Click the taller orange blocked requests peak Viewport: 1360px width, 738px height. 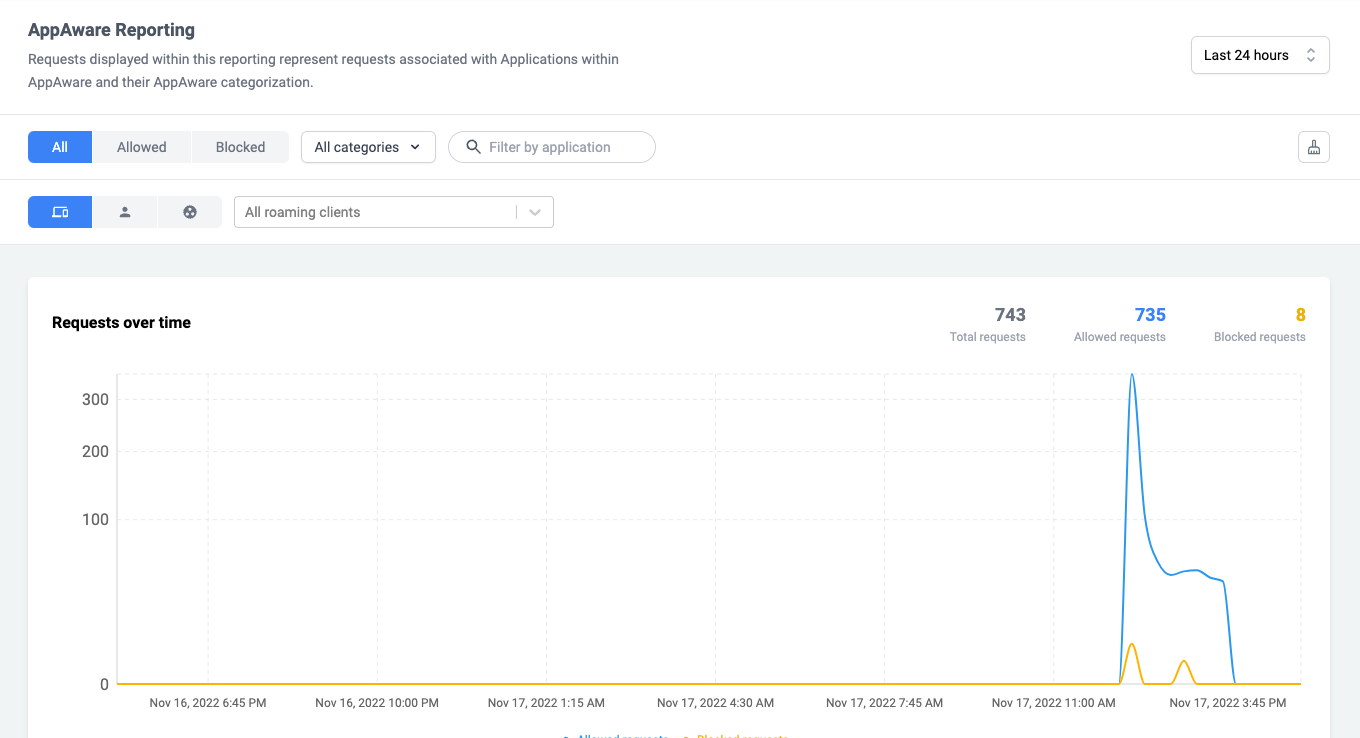(x=1131, y=645)
